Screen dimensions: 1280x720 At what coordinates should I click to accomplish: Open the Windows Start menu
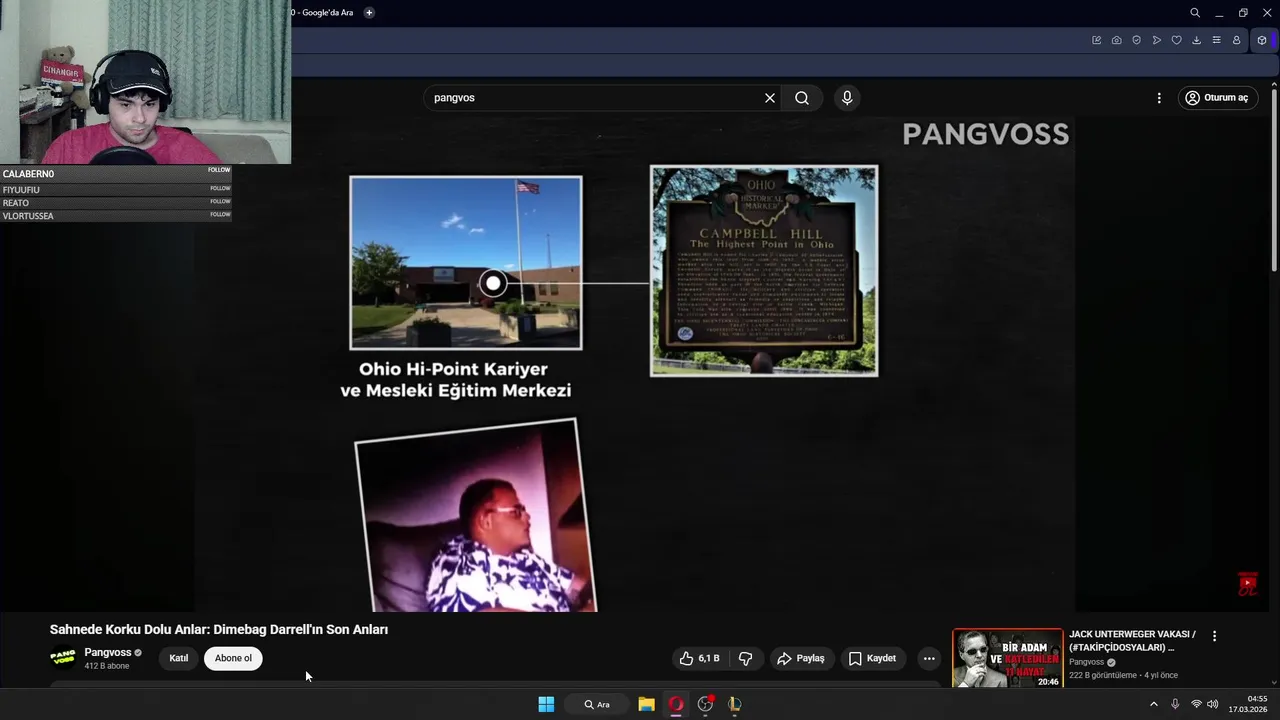pyautogui.click(x=546, y=704)
